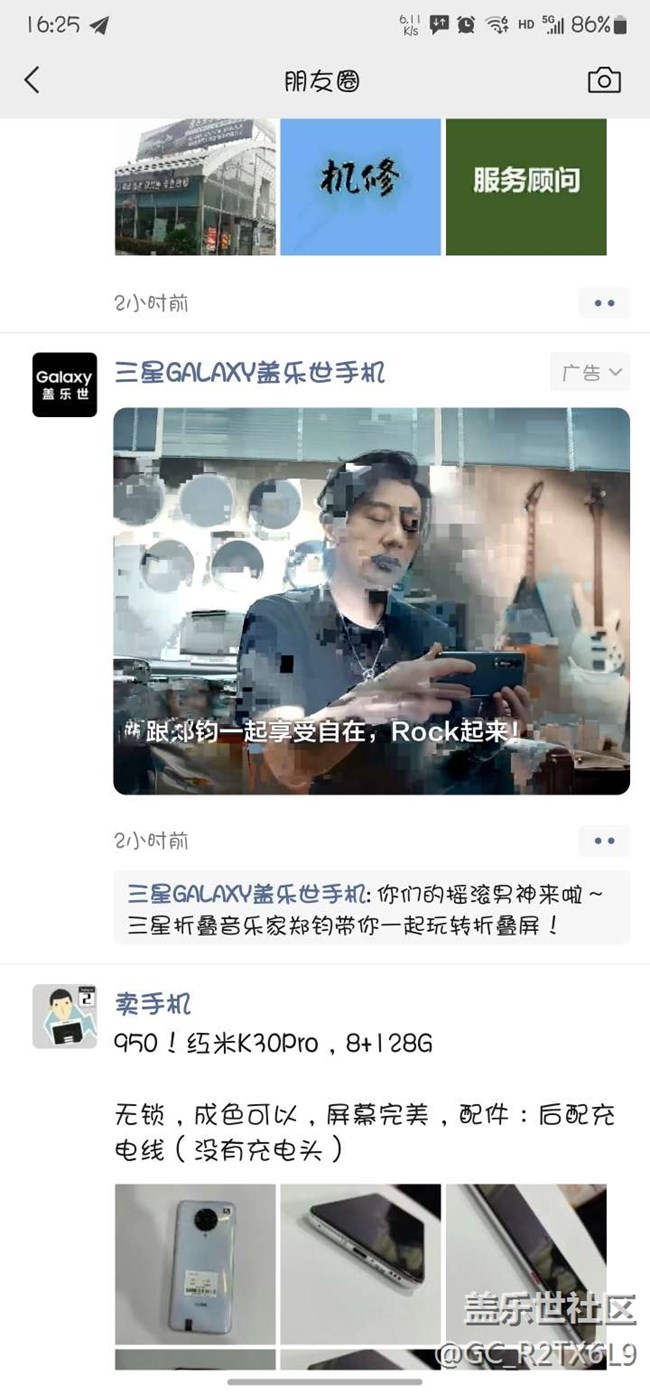650x1394 pixels.
Task: View the 服务顾问 green image
Action: click(526, 187)
